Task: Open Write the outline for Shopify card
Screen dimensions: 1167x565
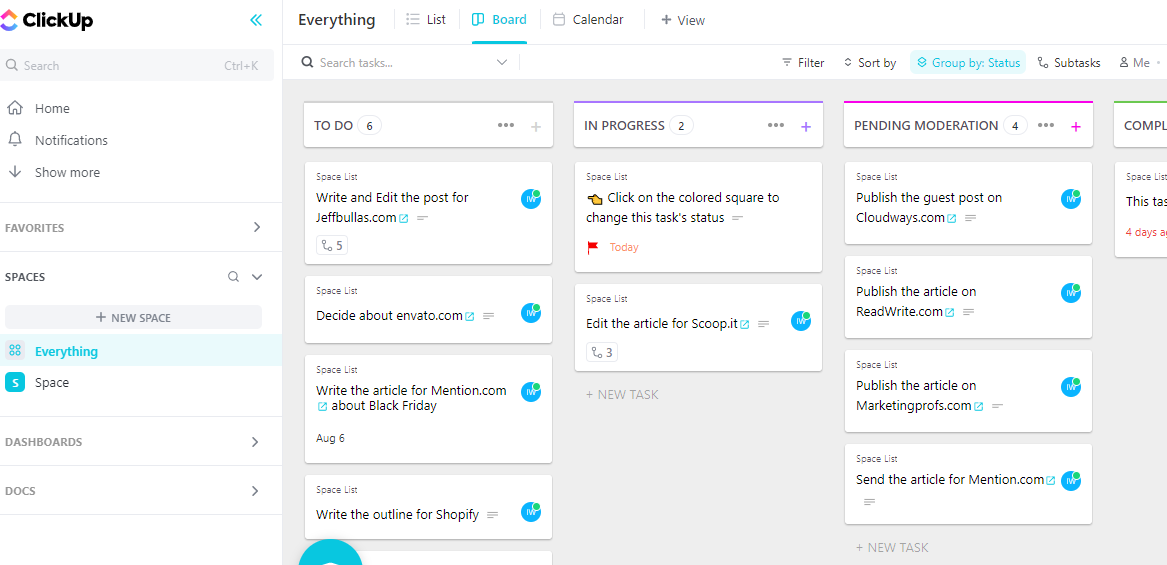Action: (x=429, y=507)
